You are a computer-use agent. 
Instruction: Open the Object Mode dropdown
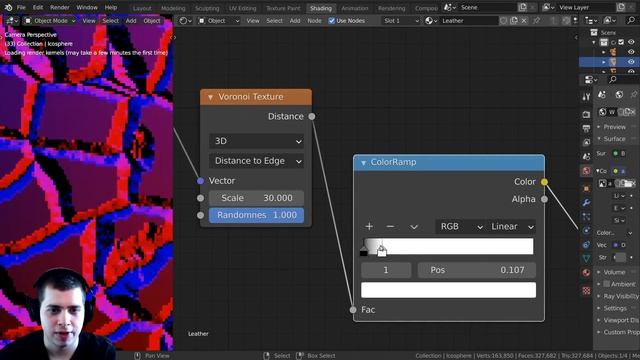[50, 20]
